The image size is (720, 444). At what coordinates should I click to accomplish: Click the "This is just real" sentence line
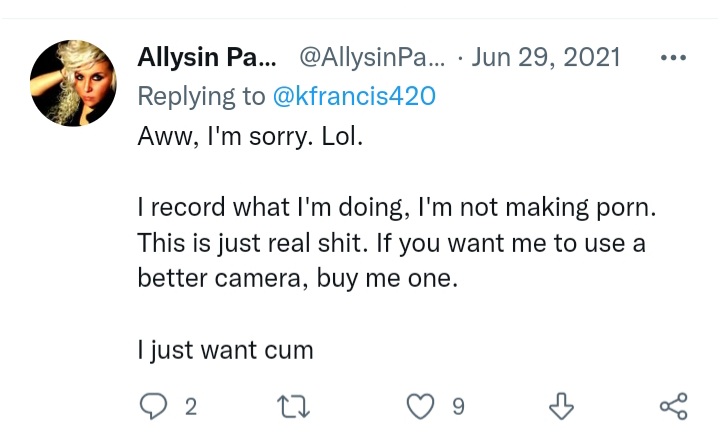(392, 243)
